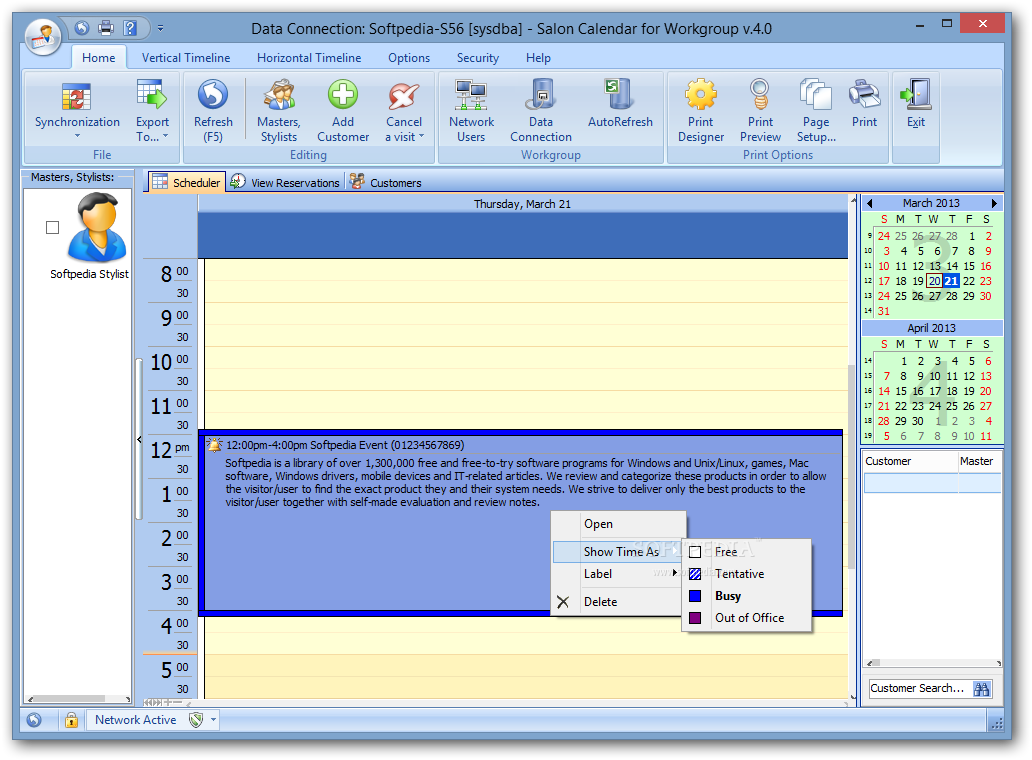The height and width of the screenshot is (760, 1032).
Task: Open the Options ribbon tab
Action: coord(409,58)
